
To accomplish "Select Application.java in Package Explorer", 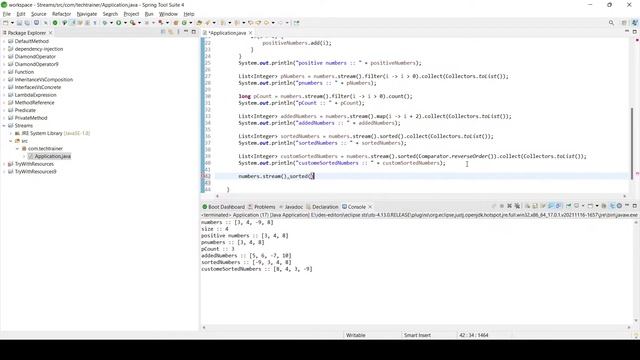I will click(52, 156).
